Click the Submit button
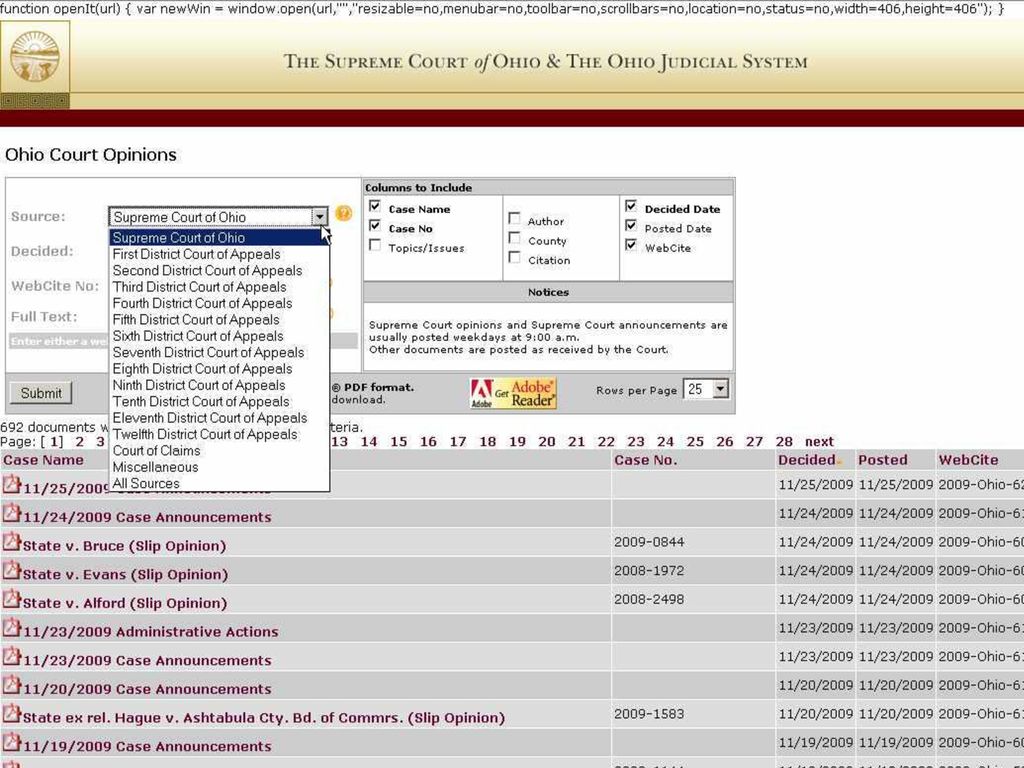This screenshot has height=768, width=1024. coord(40,393)
